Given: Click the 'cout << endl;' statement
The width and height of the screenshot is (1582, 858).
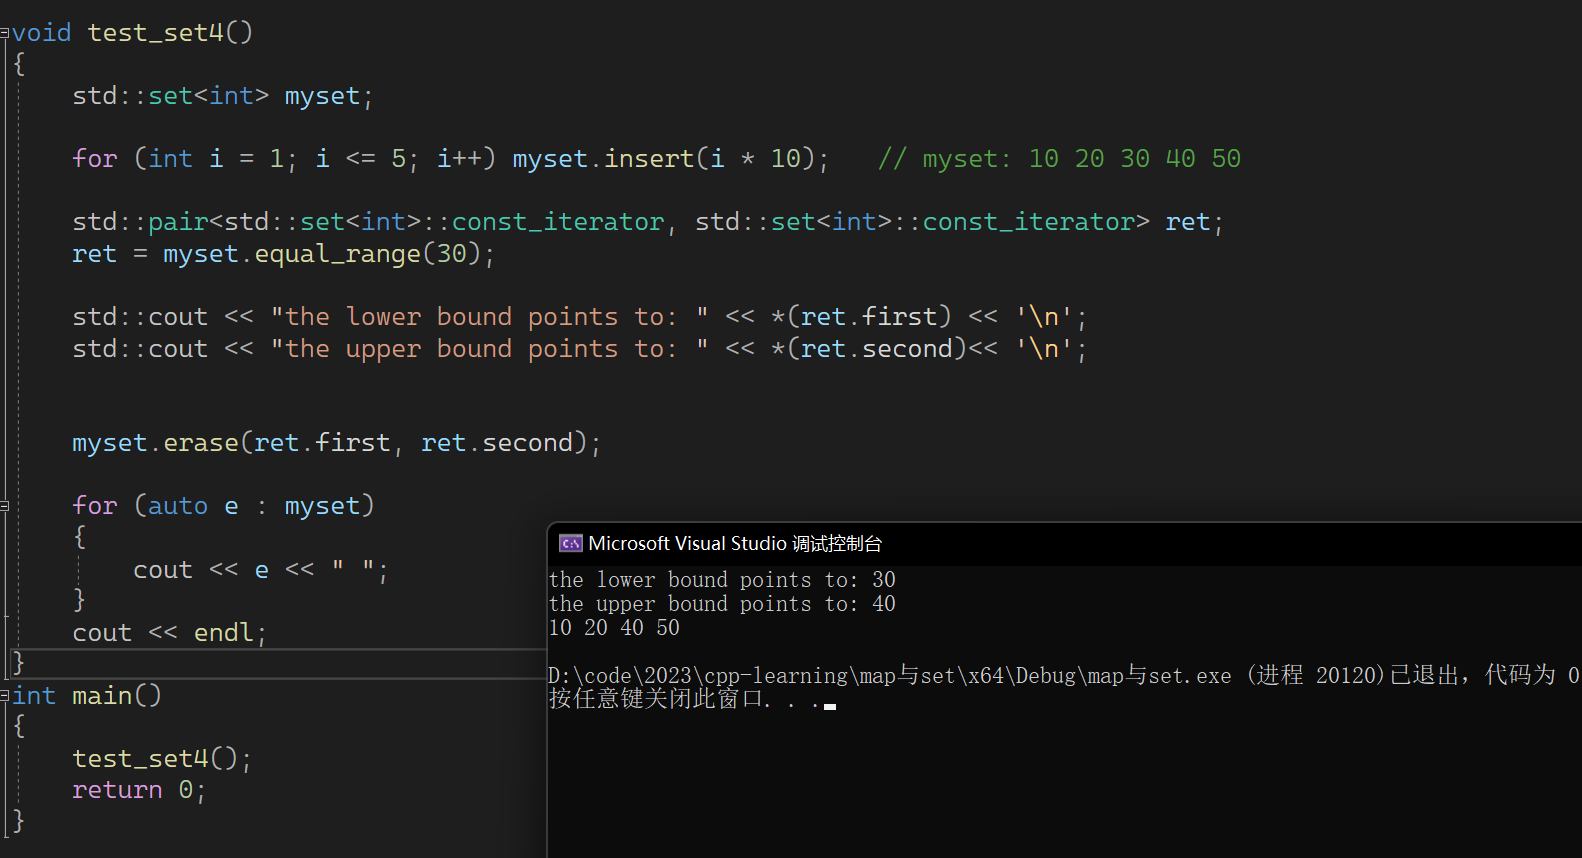Looking at the screenshot, I should click(170, 633).
